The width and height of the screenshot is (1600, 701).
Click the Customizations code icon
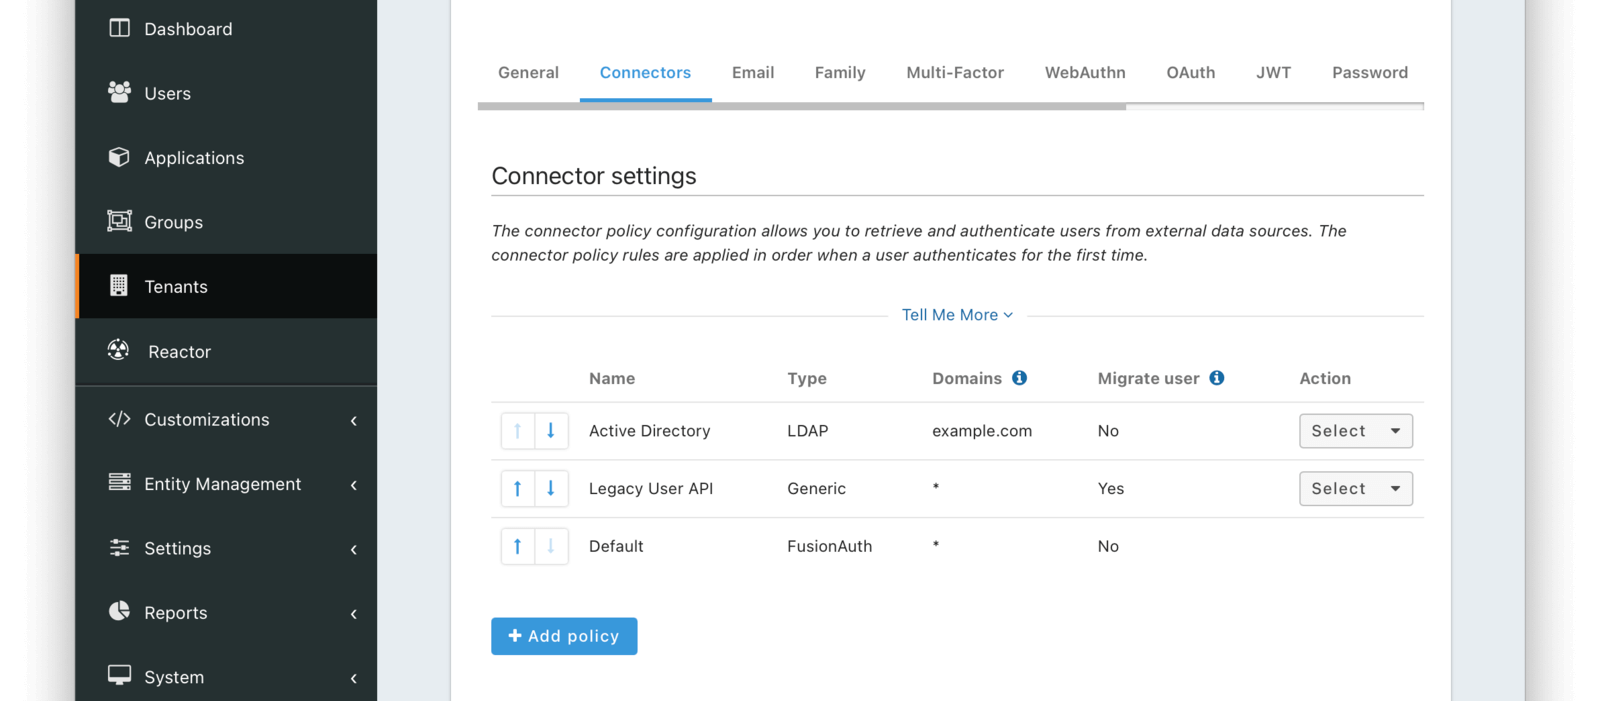(x=119, y=419)
